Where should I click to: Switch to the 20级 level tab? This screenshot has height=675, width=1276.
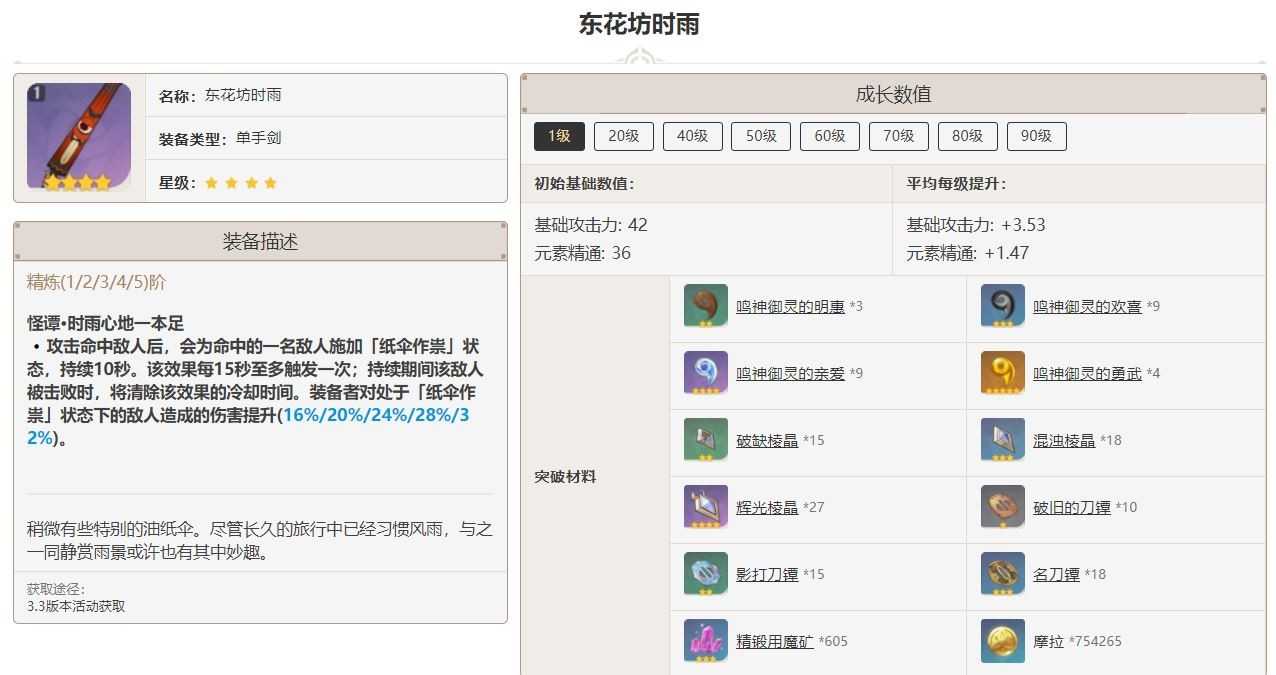[623, 136]
